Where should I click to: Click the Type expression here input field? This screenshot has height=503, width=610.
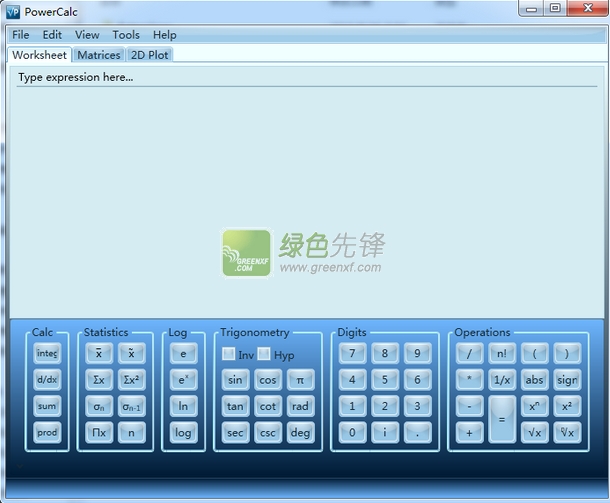(x=307, y=77)
